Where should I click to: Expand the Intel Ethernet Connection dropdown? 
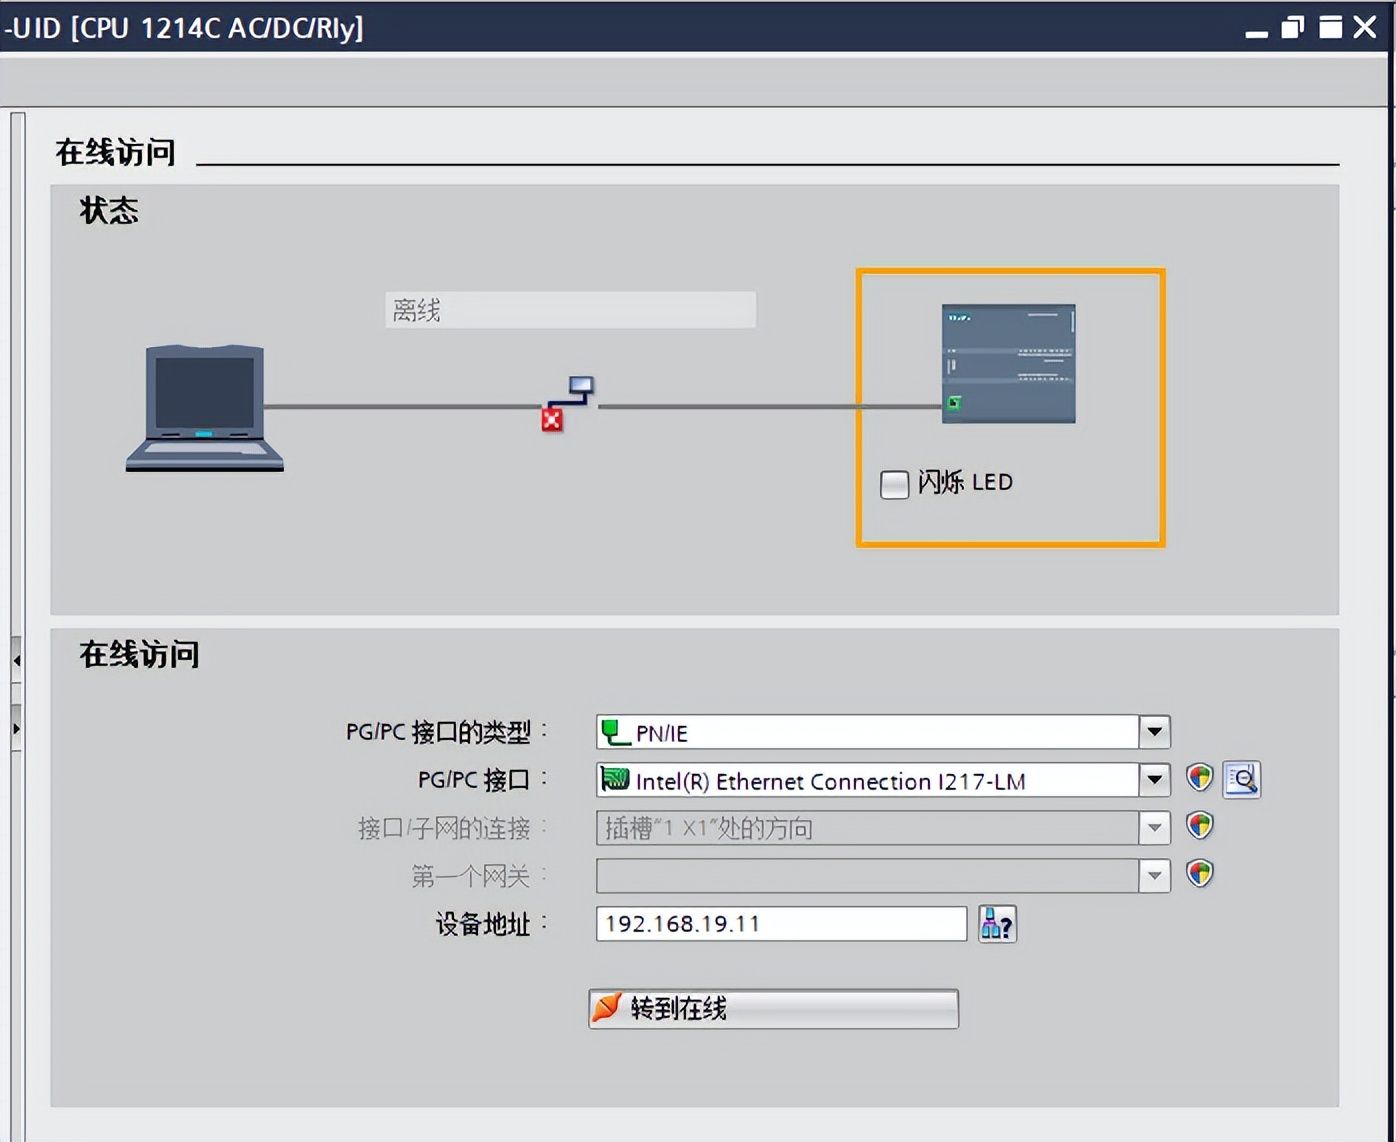(x=1154, y=780)
